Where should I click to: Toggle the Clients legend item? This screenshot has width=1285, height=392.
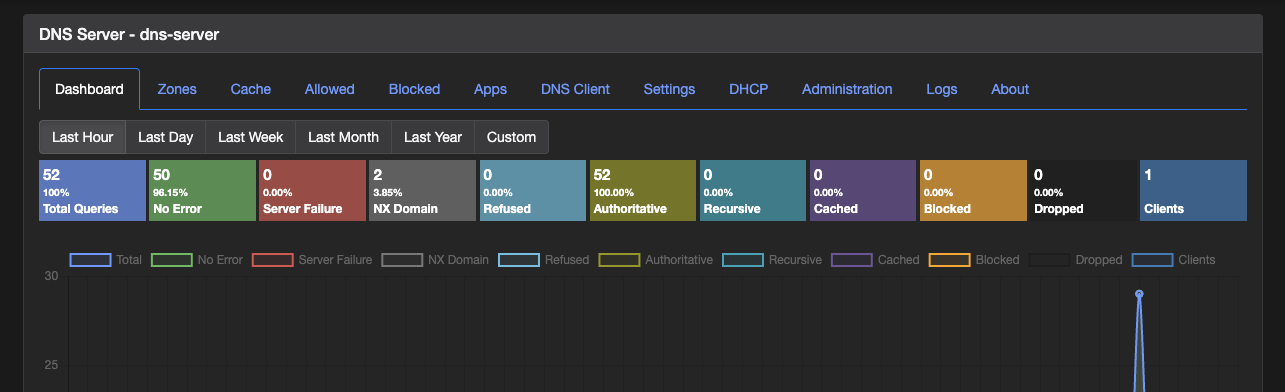(1152, 260)
